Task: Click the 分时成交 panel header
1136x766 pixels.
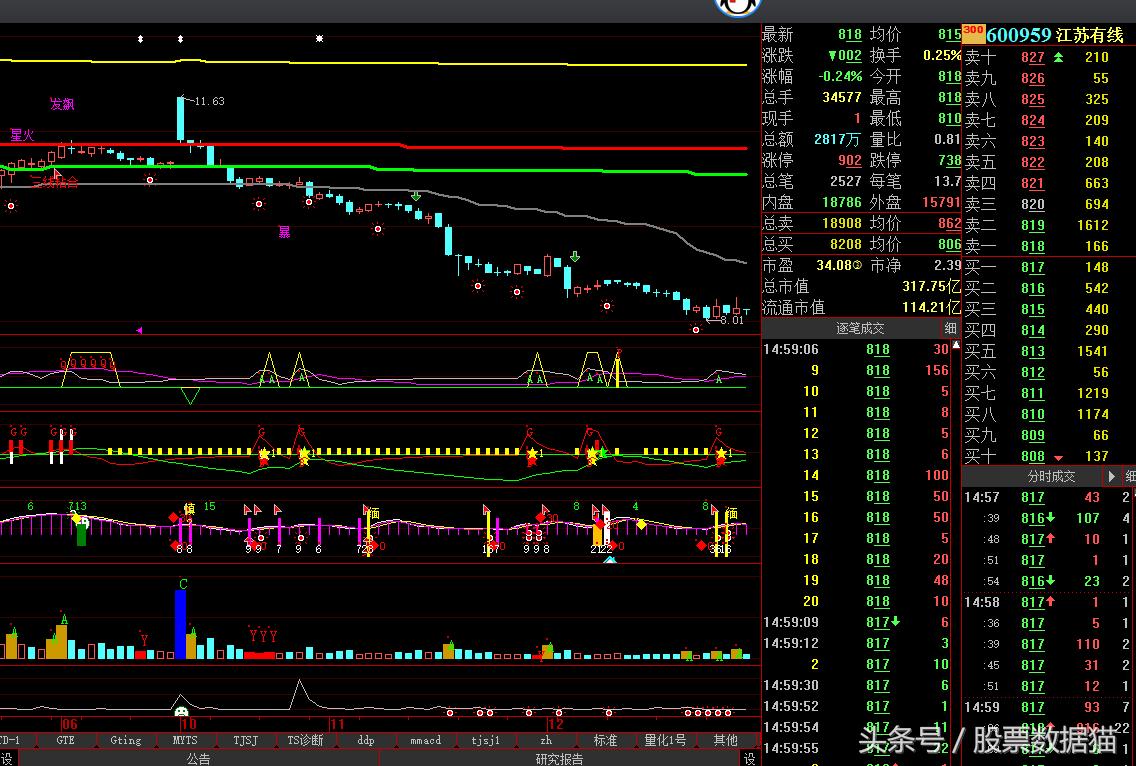Action: coord(1051,476)
